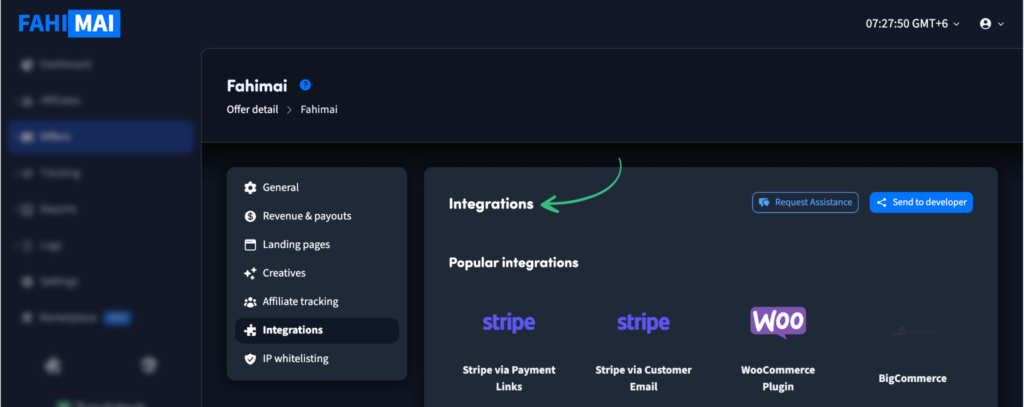Open the highlighted Offers sidebar item
Screen dimensions: 1024x407
tap(100, 136)
